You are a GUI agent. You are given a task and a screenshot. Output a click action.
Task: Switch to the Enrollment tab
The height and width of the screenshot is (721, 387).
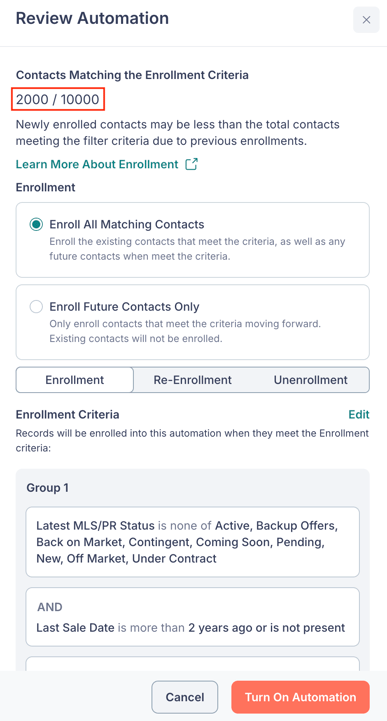(x=75, y=380)
